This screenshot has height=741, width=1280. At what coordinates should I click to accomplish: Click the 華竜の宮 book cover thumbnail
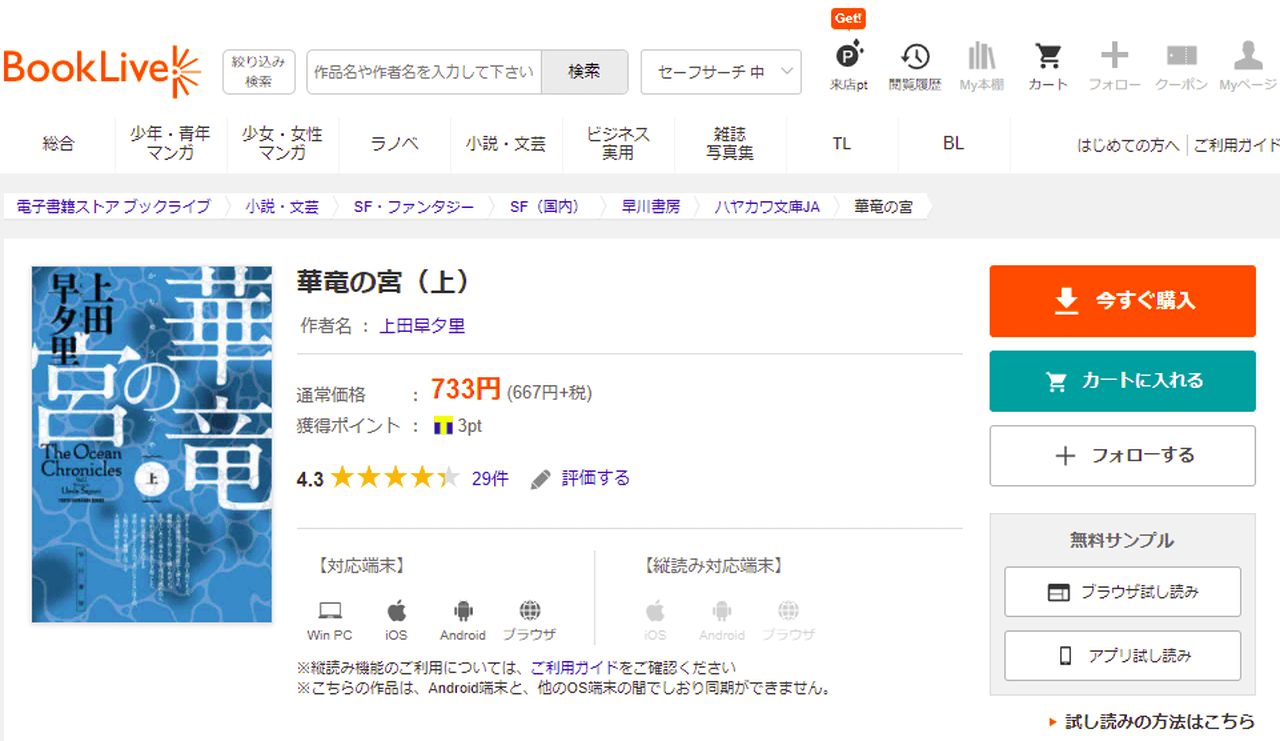pos(152,444)
